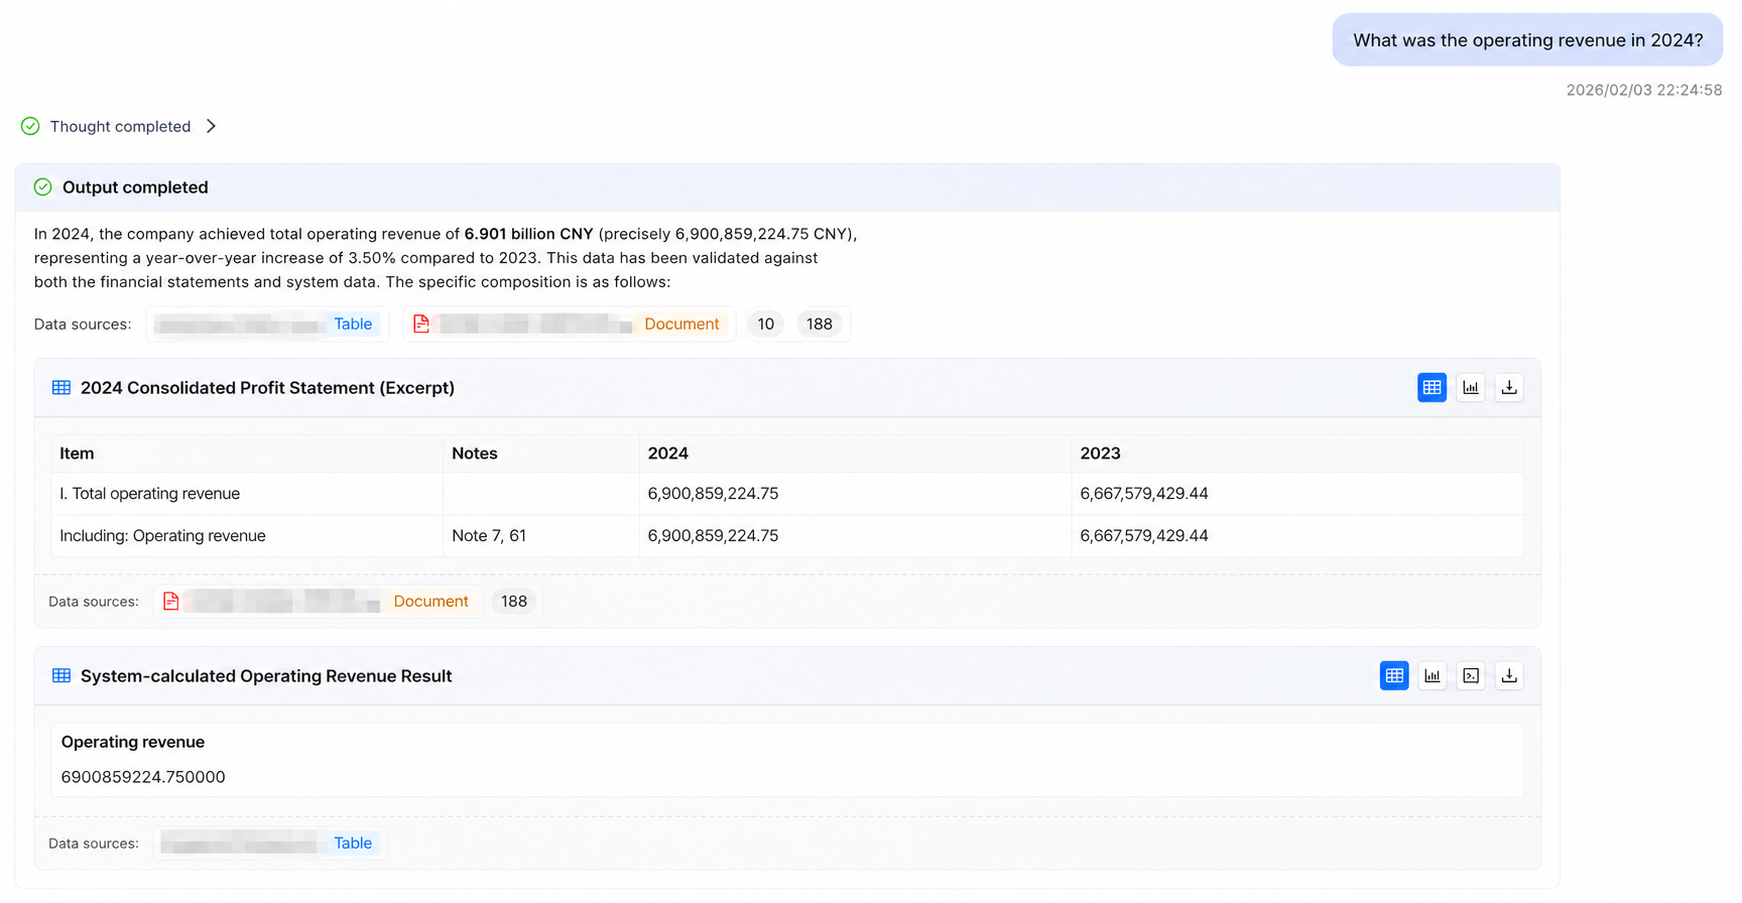Select the 2024 total operating revenue cell
This screenshot has width=1742, height=903.
[x=855, y=494]
